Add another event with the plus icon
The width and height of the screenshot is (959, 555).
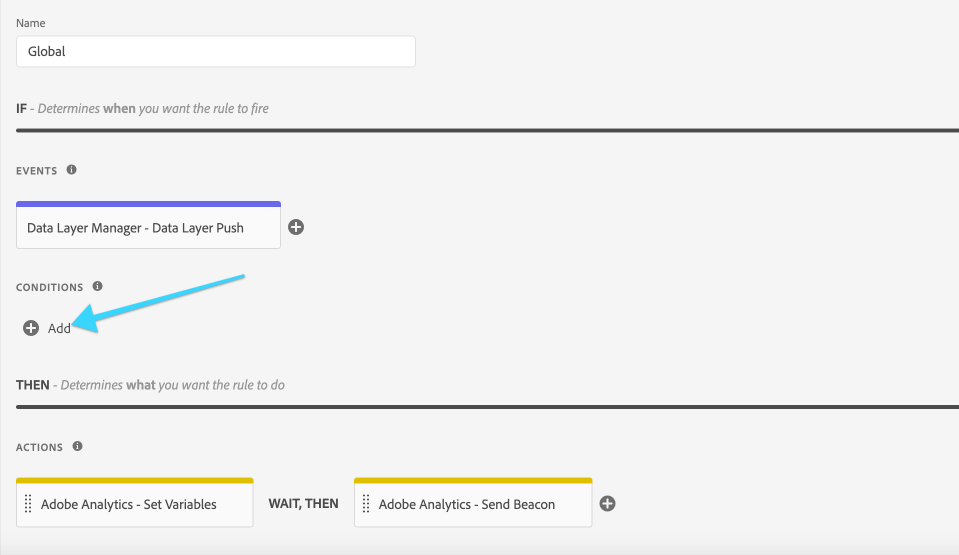[x=296, y=227]
